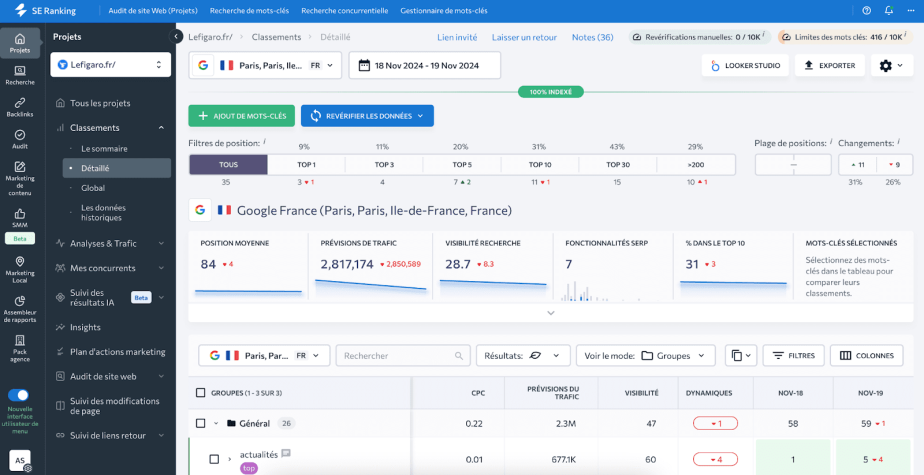Open the settings gear dropdown
The image size is (924, 475).
point(892,65)
